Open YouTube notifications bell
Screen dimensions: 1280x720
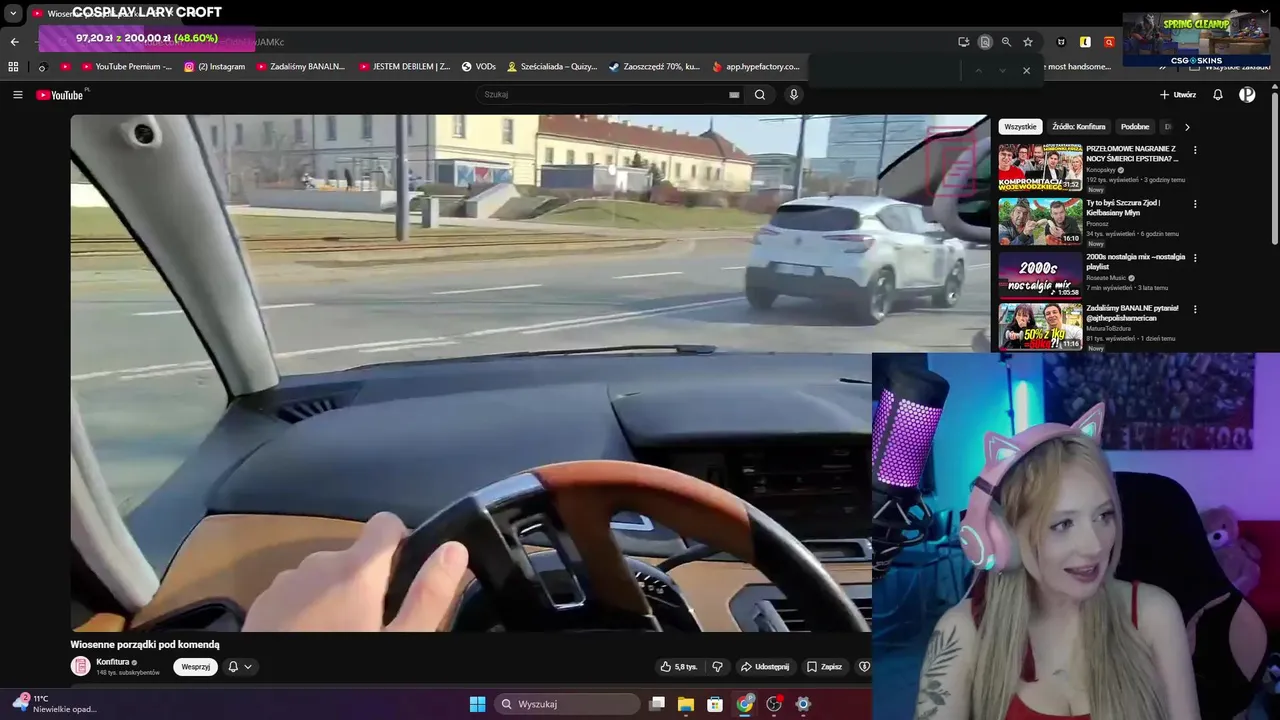point(1218,95)
